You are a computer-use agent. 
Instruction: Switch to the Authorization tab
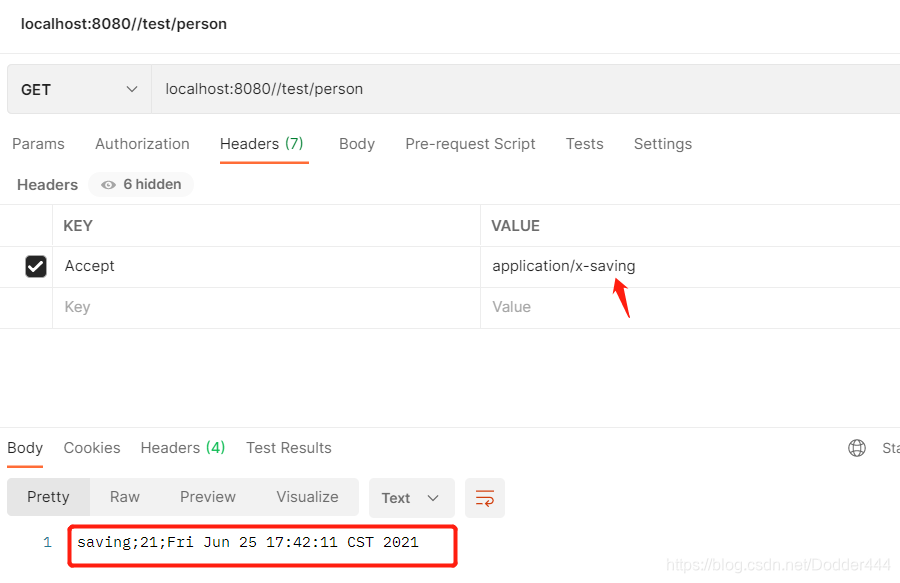(x=142, y=144)
